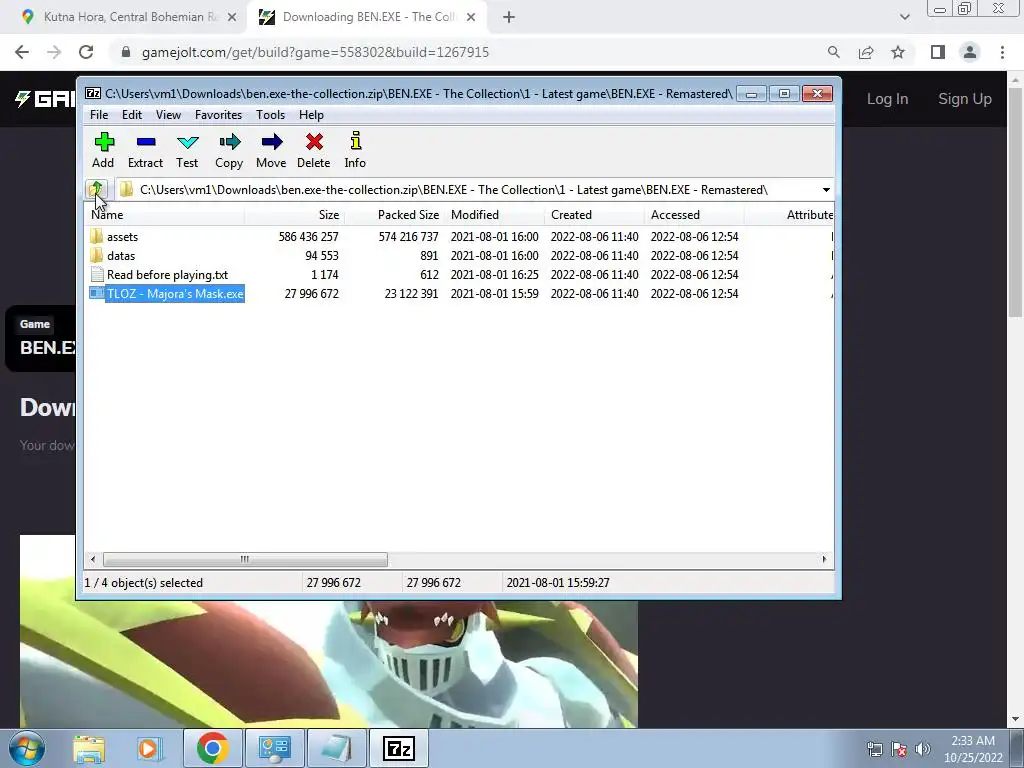
Task: Click the site lock icon
Action: tap(126, 52)
